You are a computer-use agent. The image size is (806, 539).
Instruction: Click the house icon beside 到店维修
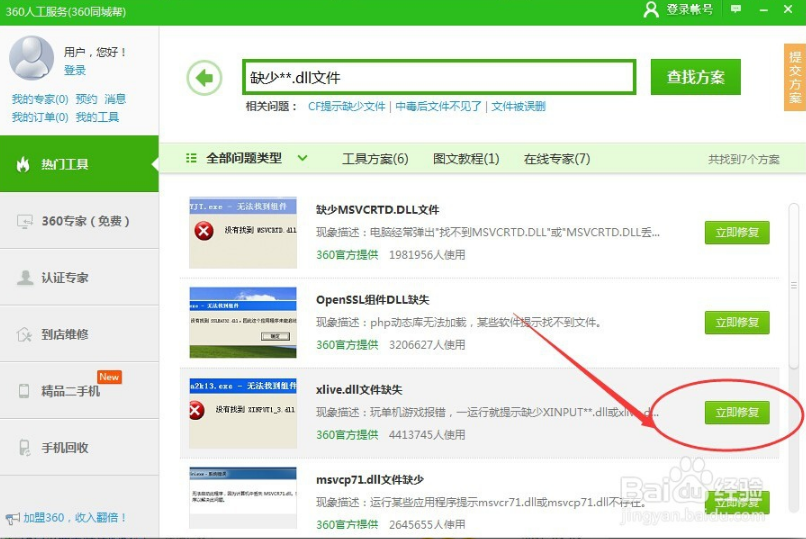(x=24, y=335)
